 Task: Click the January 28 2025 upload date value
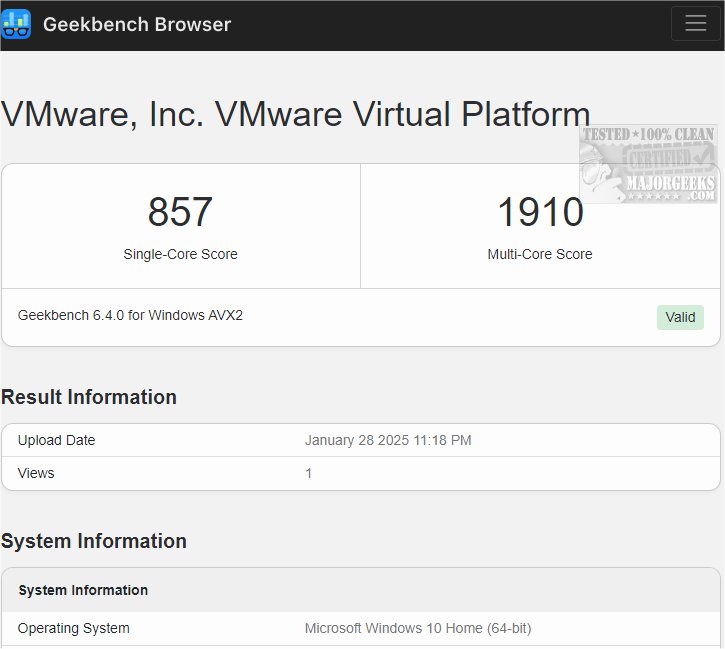click(388, 440)
